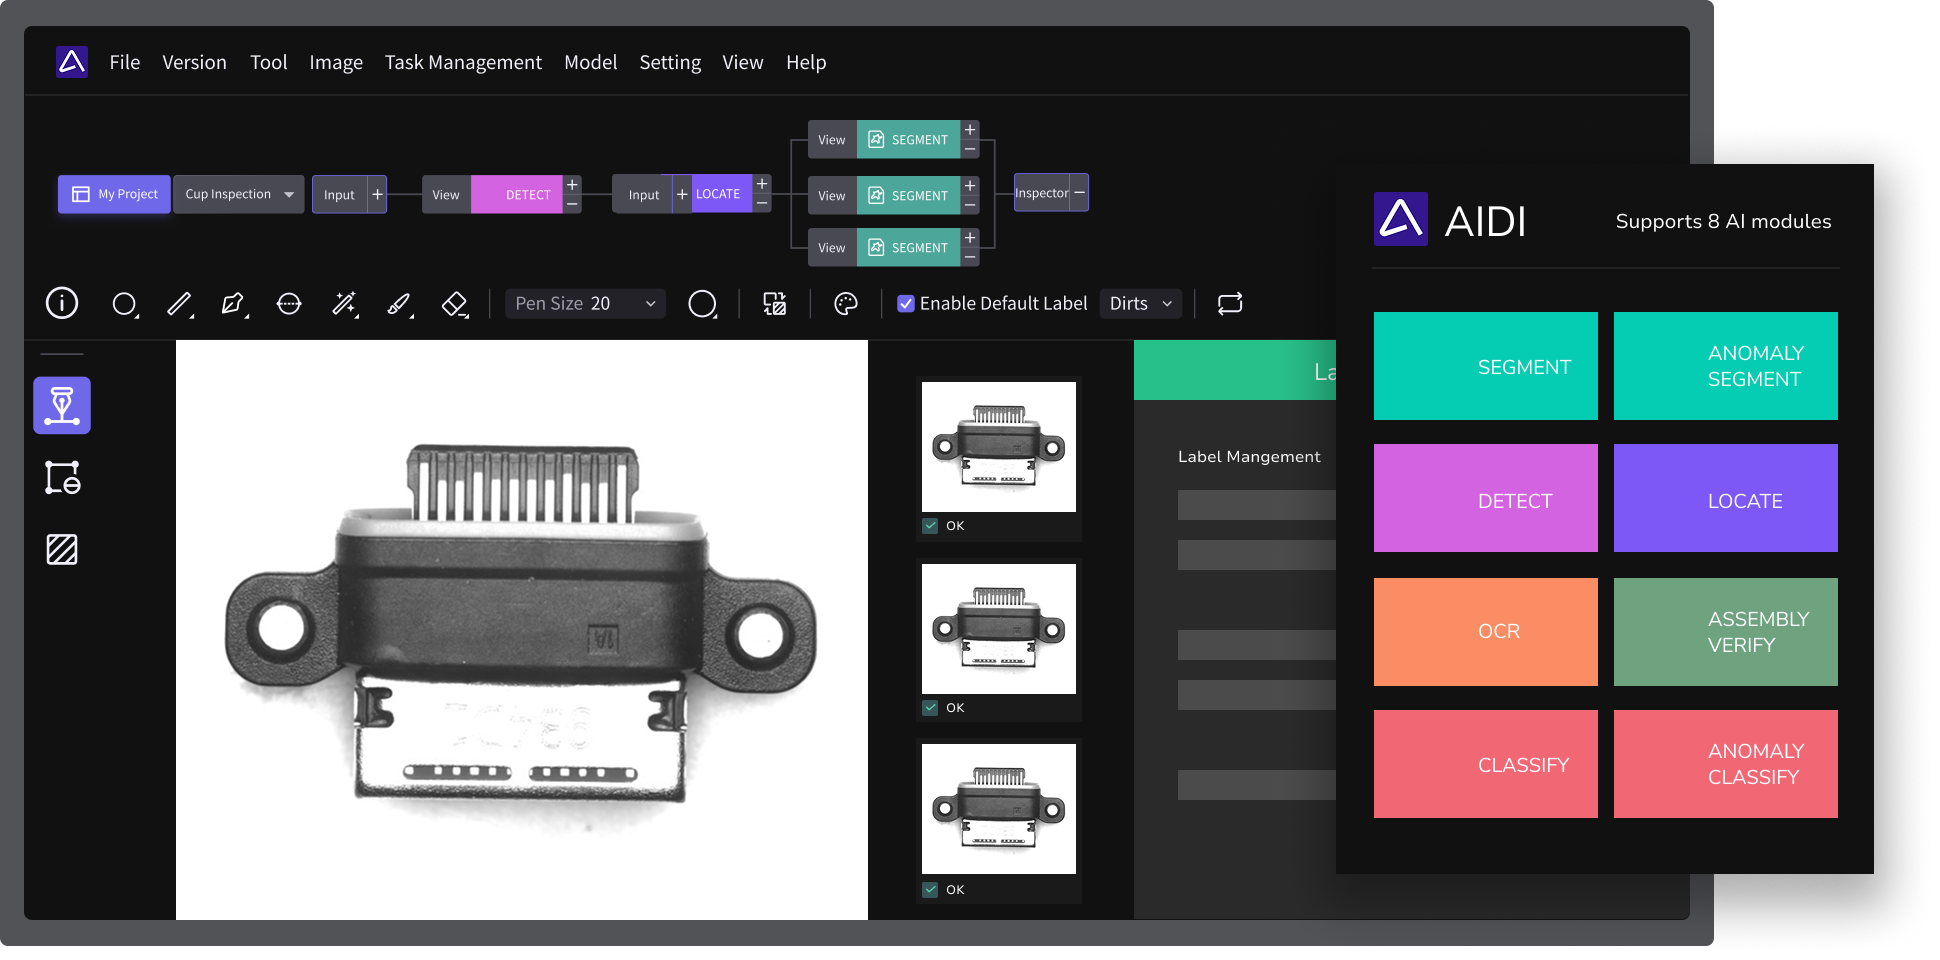The height and width of the screenshot is (960, 1940).
Task: Select the eraser tool
Action: (x=455, y=304)
